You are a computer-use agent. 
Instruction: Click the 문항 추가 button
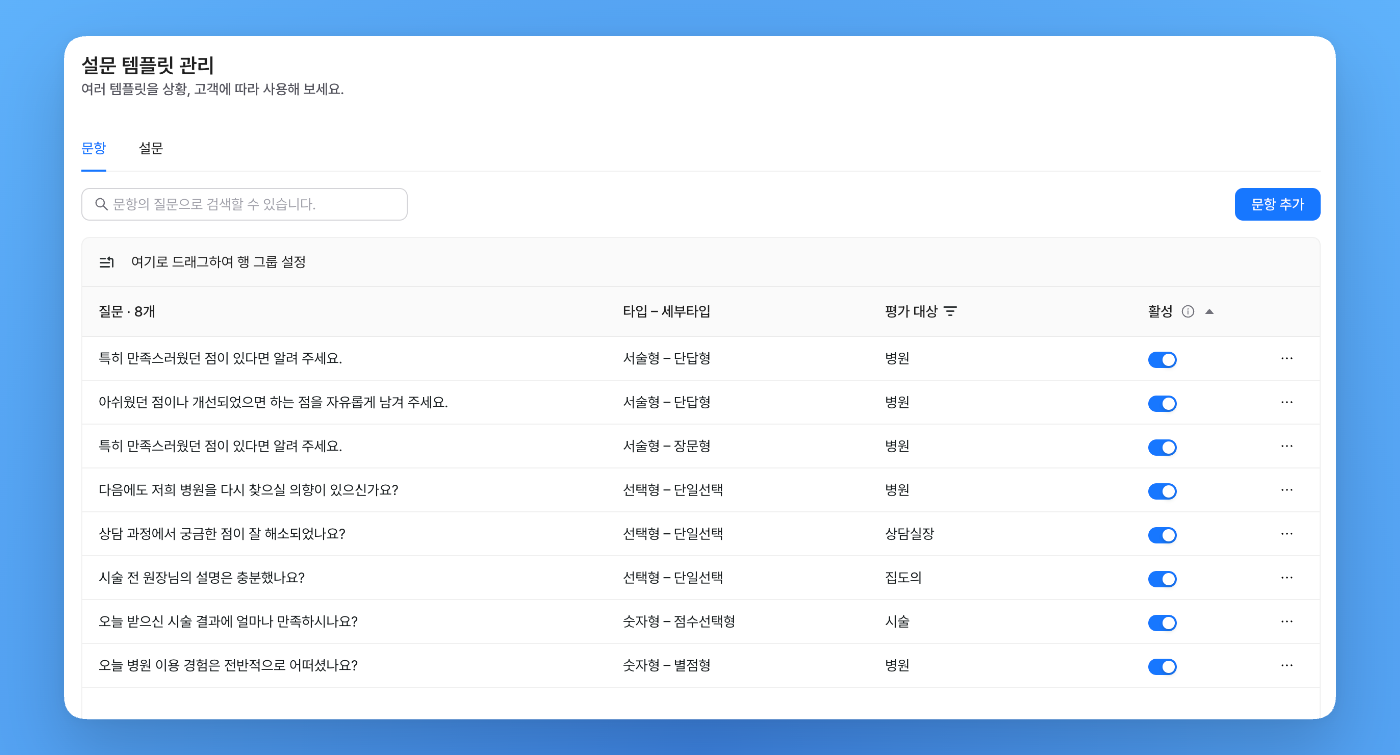pos(1277,204)
